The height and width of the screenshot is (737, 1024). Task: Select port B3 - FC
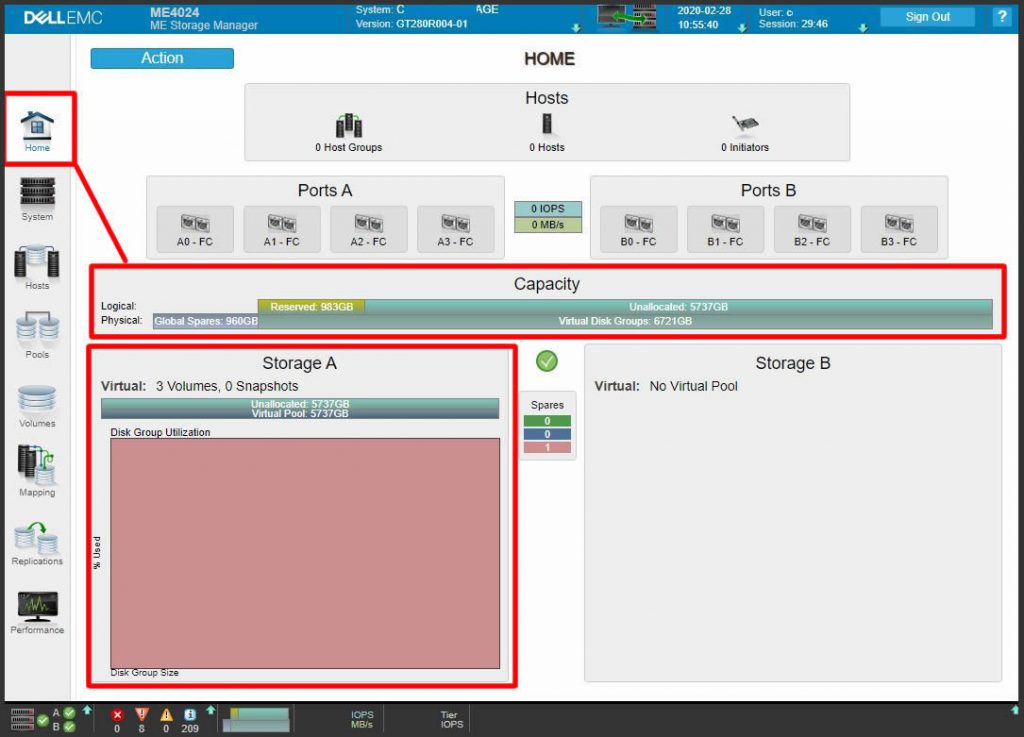[x=899, y=229]
